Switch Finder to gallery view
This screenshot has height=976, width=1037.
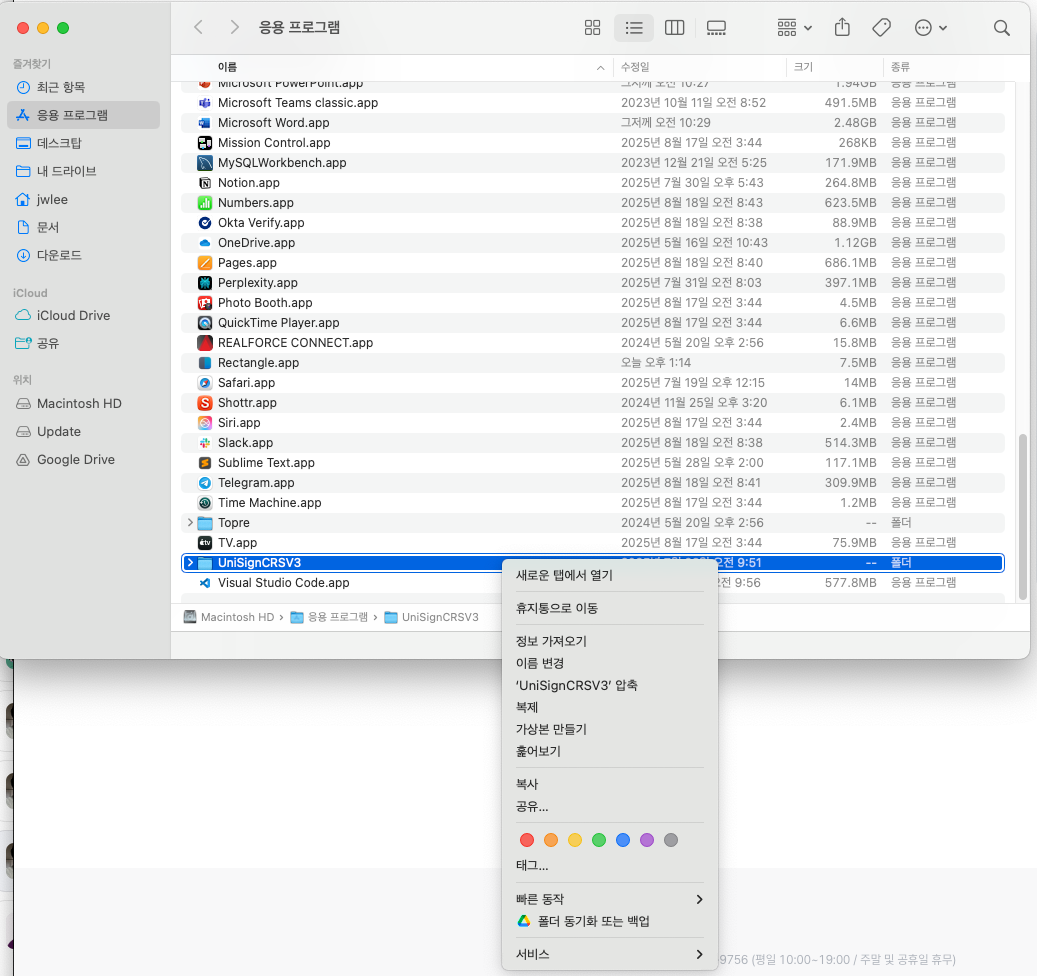click(x=716, y=28)
